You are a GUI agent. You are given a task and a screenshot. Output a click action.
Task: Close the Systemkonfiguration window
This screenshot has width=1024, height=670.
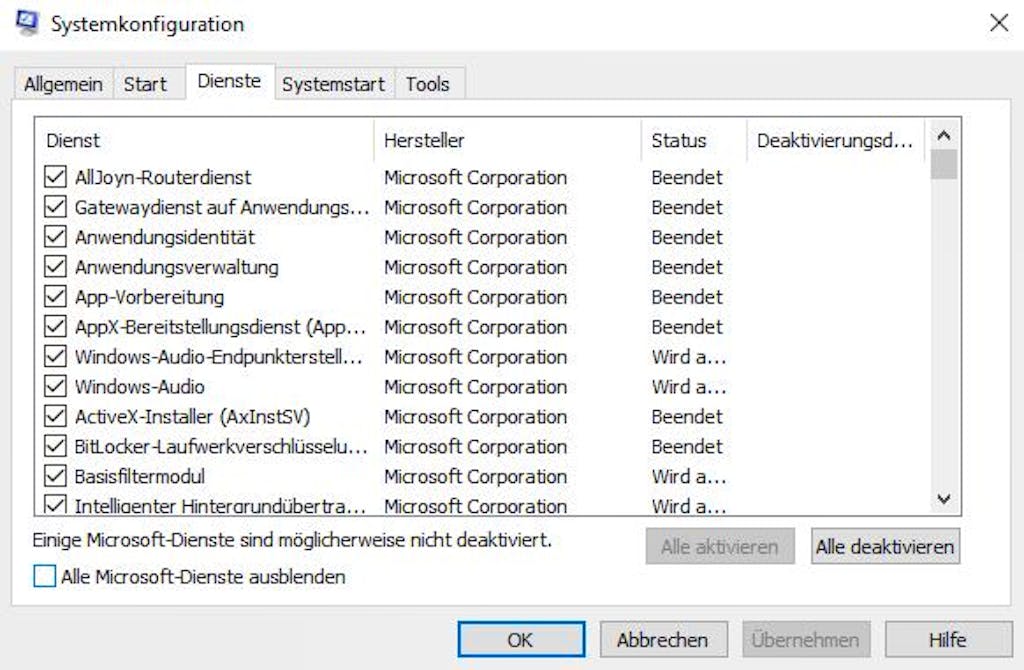click(999, 24)
